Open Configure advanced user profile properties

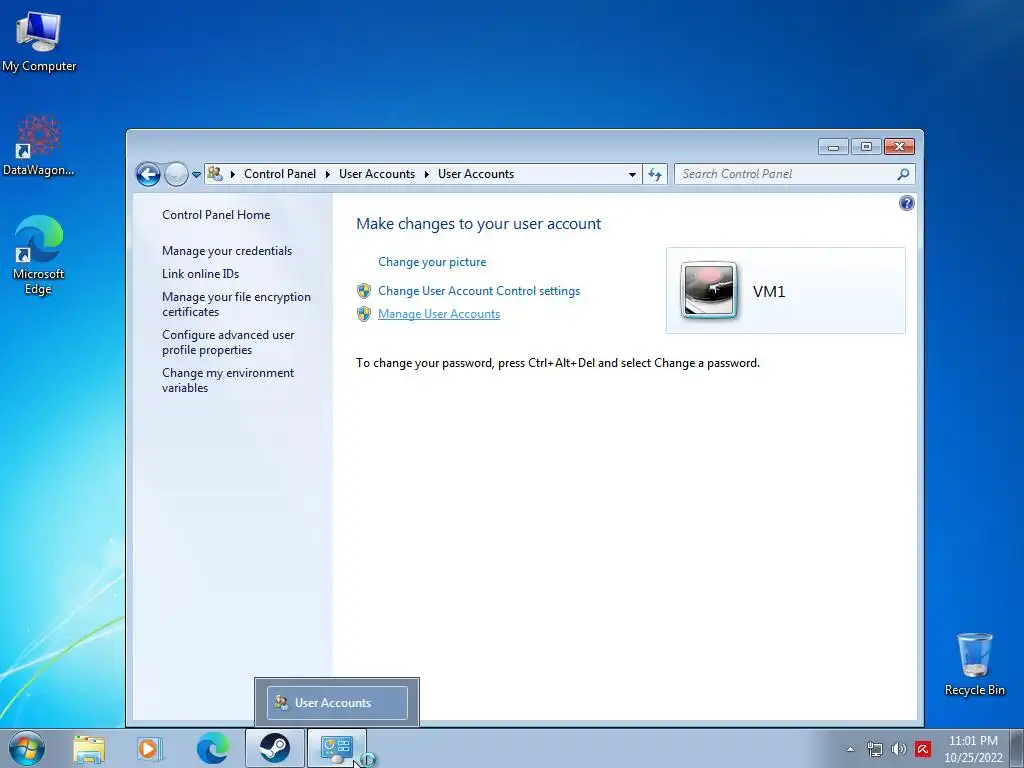coord(228,342)
